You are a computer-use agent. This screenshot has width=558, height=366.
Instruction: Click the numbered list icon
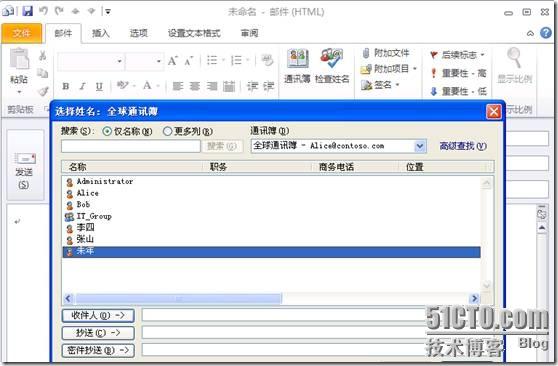(x=236, y=60)
